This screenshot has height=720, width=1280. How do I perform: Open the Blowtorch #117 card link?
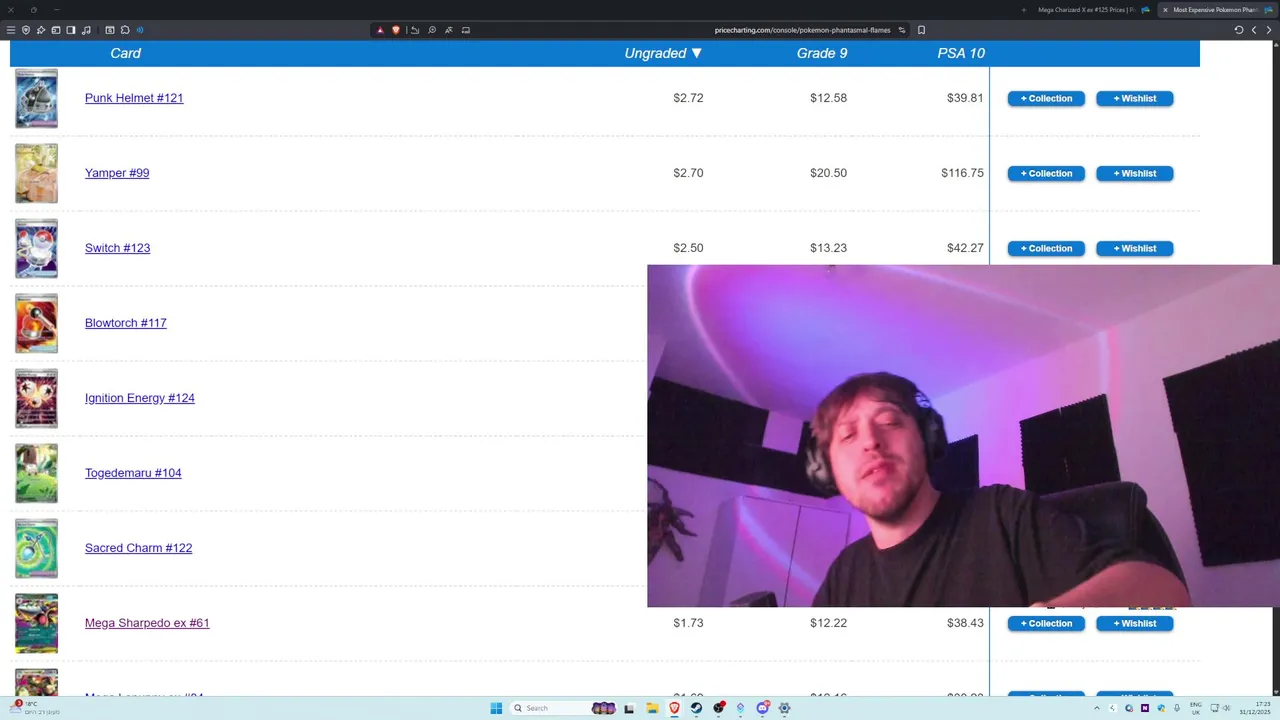point(126,323)
